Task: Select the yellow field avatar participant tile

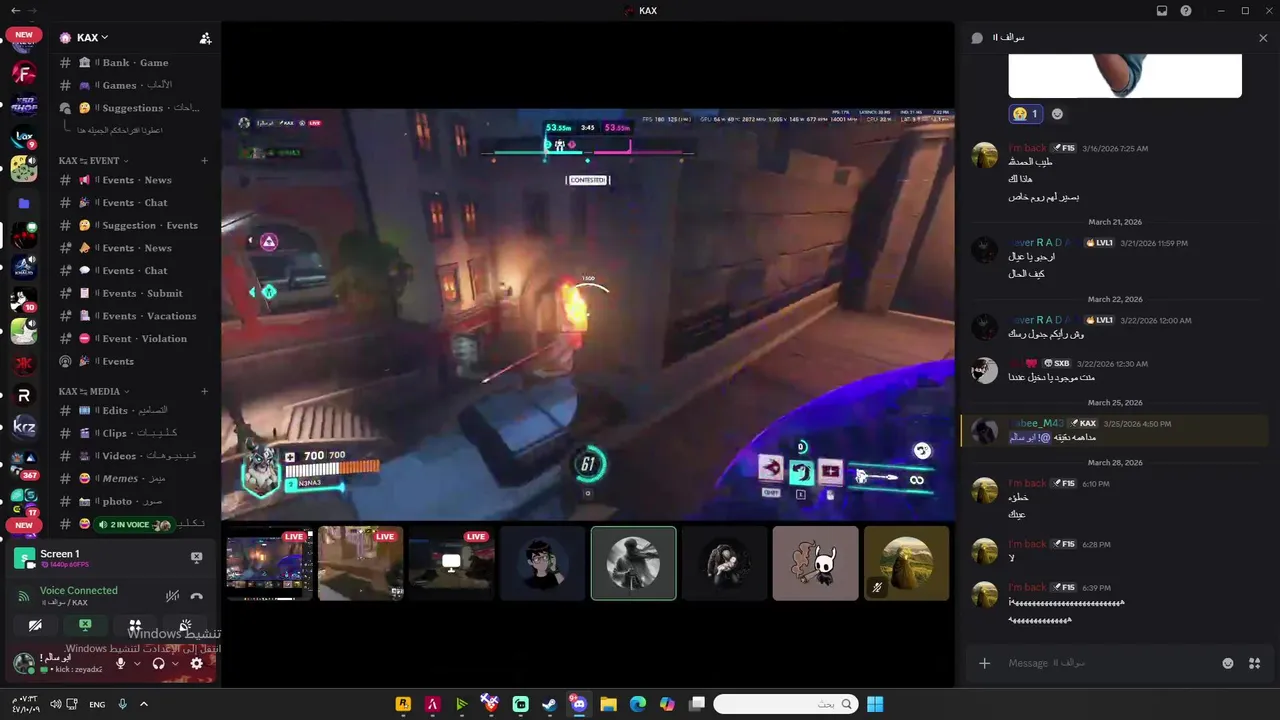Action: [x=906, y=564]
